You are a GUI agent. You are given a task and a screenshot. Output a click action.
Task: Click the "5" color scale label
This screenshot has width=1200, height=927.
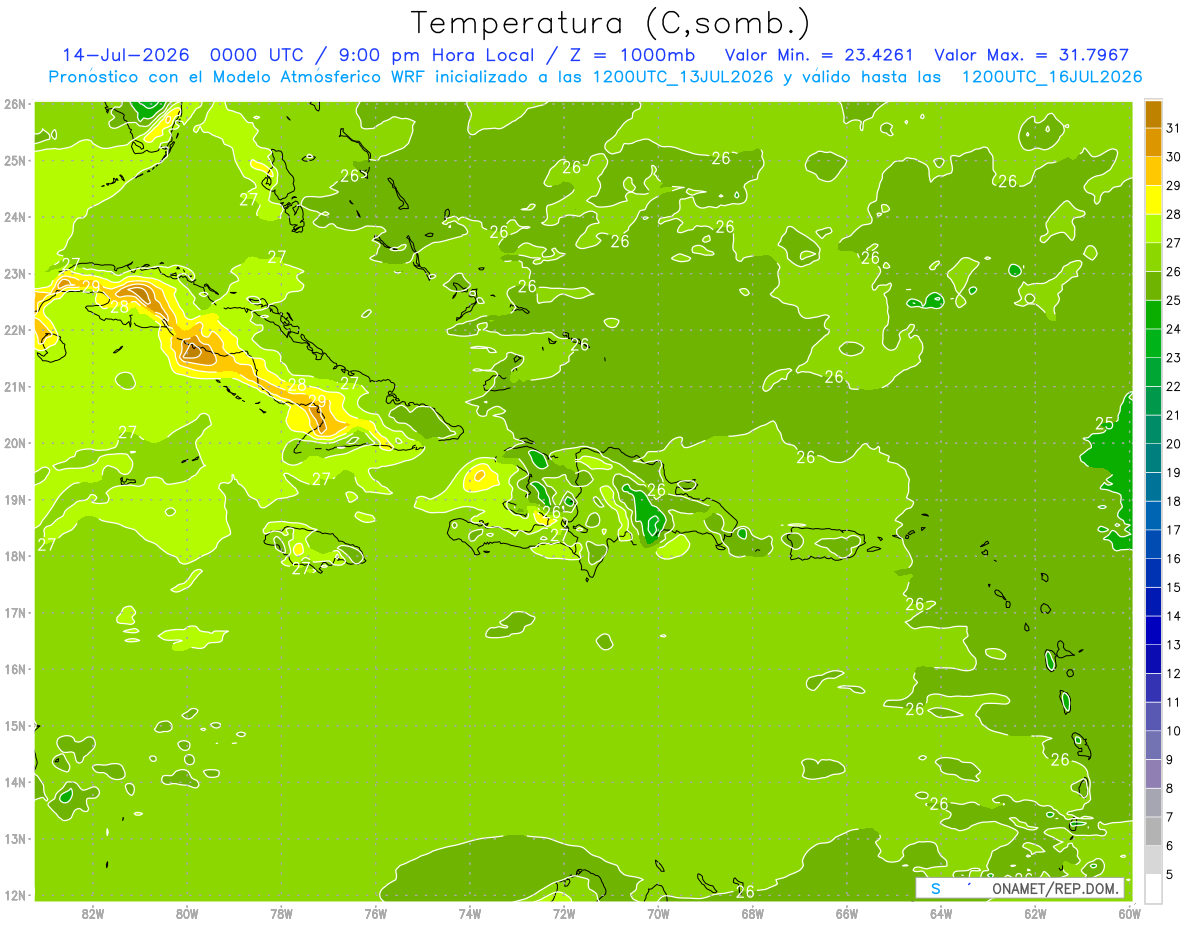pyautogui.click(x=1170, y=874)
